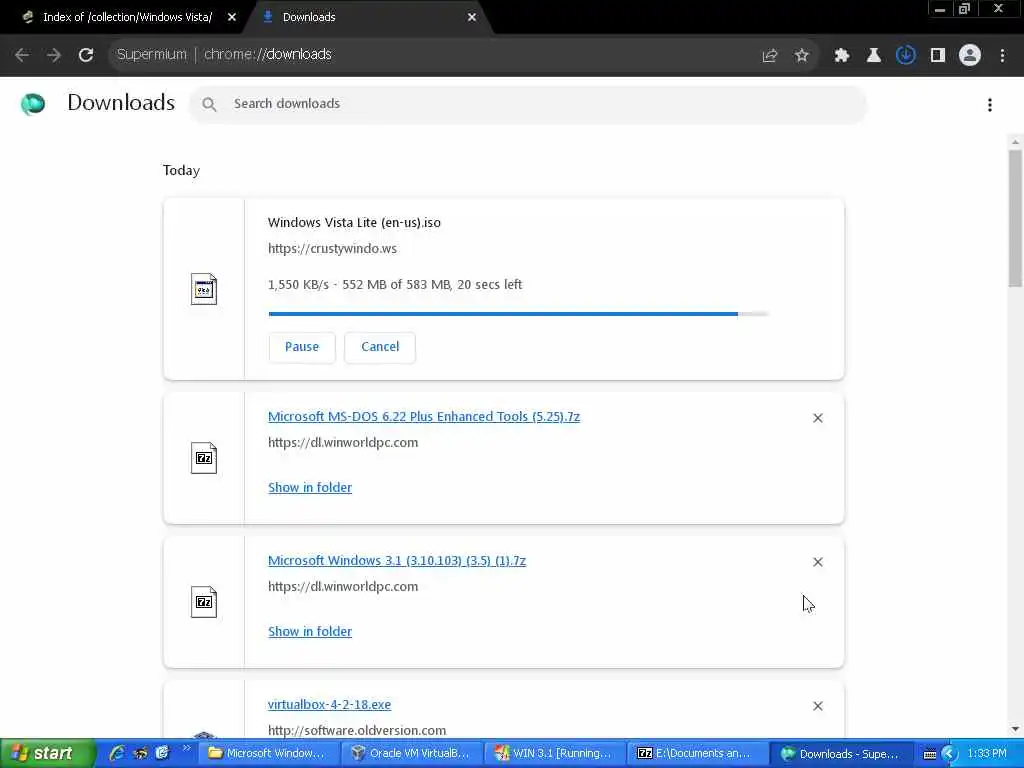Click the Downloads - Supermium taskbar button
The image size is (1024, 768).
(x=840, y=754)
